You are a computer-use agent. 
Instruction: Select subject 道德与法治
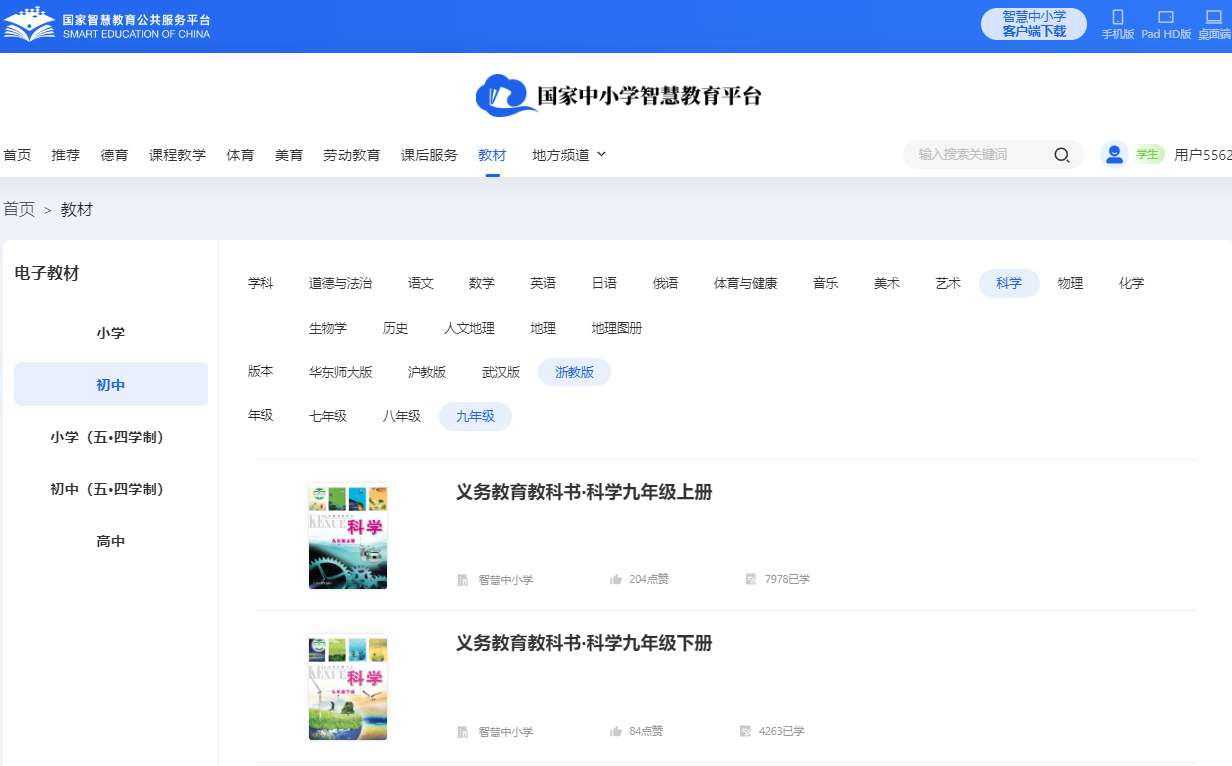pyautogui.click(x=340, y=283)
